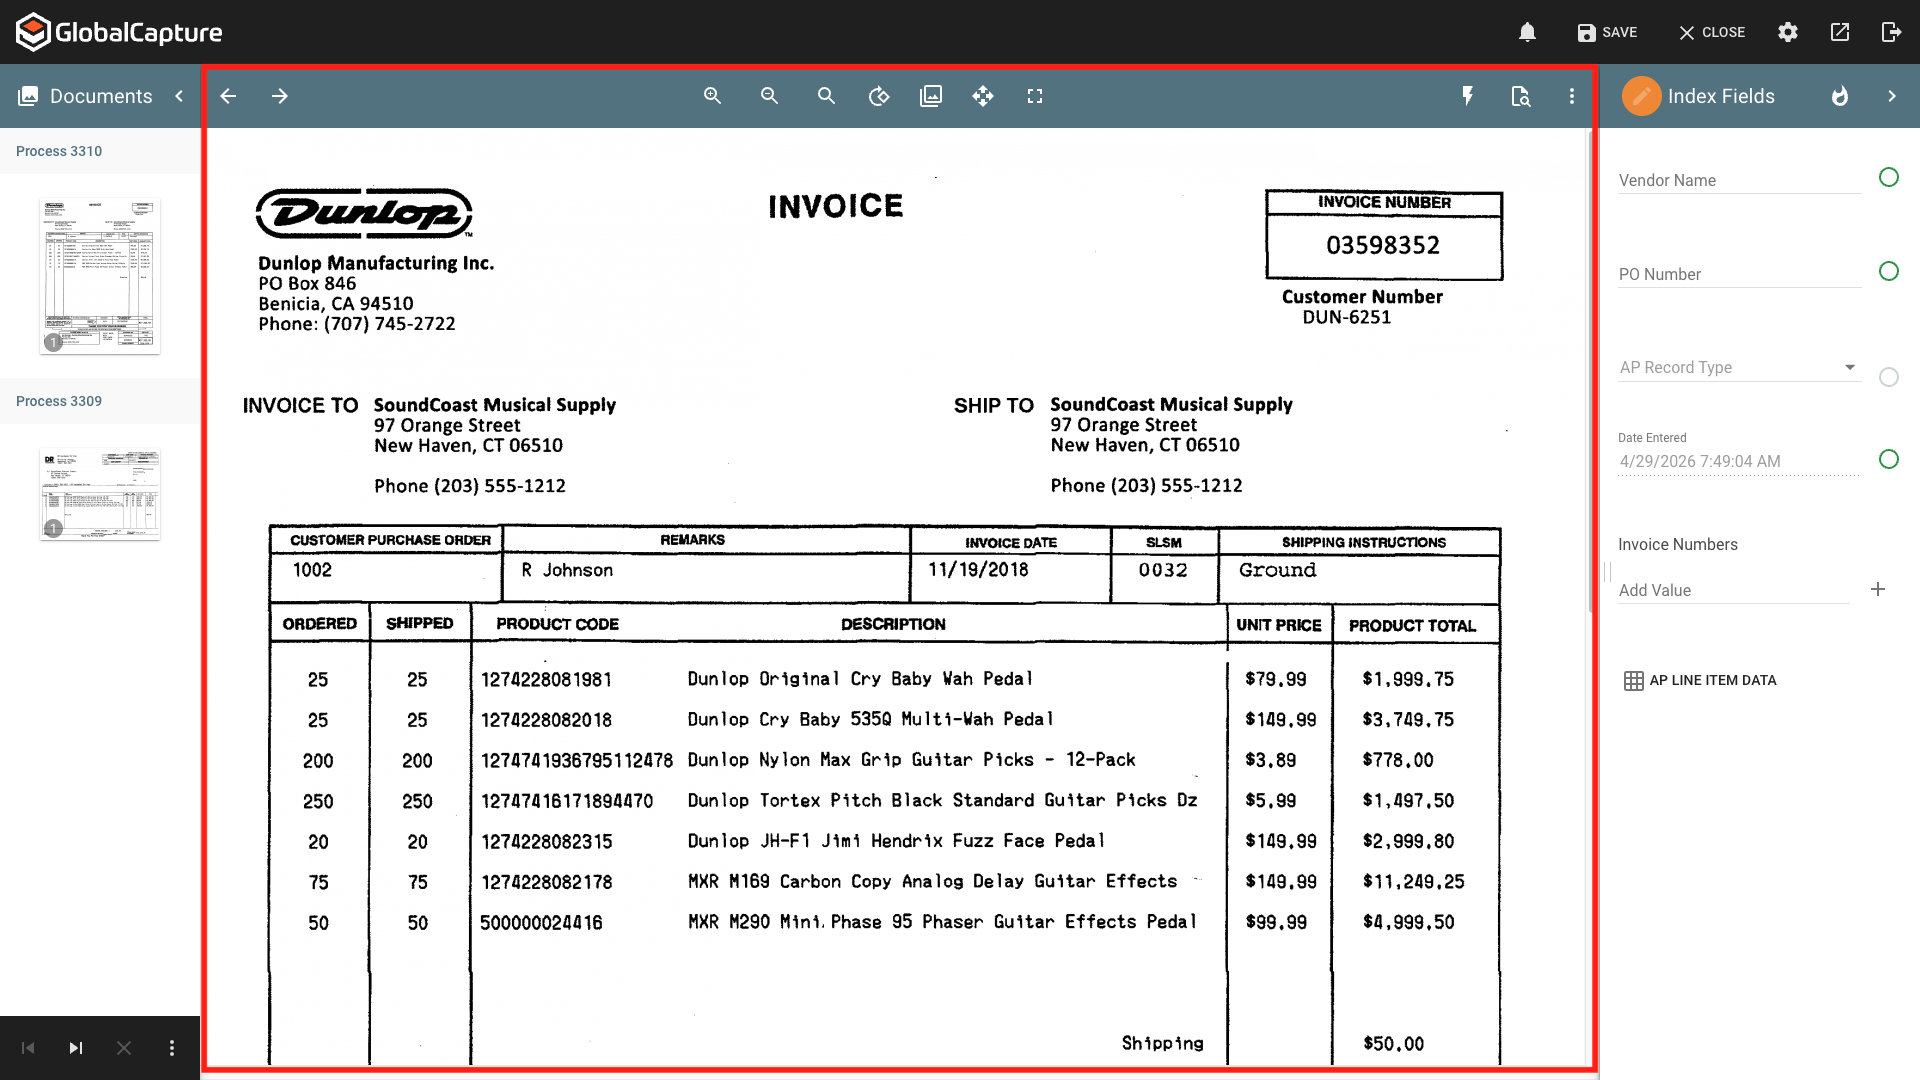Select the Process 3309 header
Image resolution: width=1920 pixels, height=1080 pixels.
[59, 401]
